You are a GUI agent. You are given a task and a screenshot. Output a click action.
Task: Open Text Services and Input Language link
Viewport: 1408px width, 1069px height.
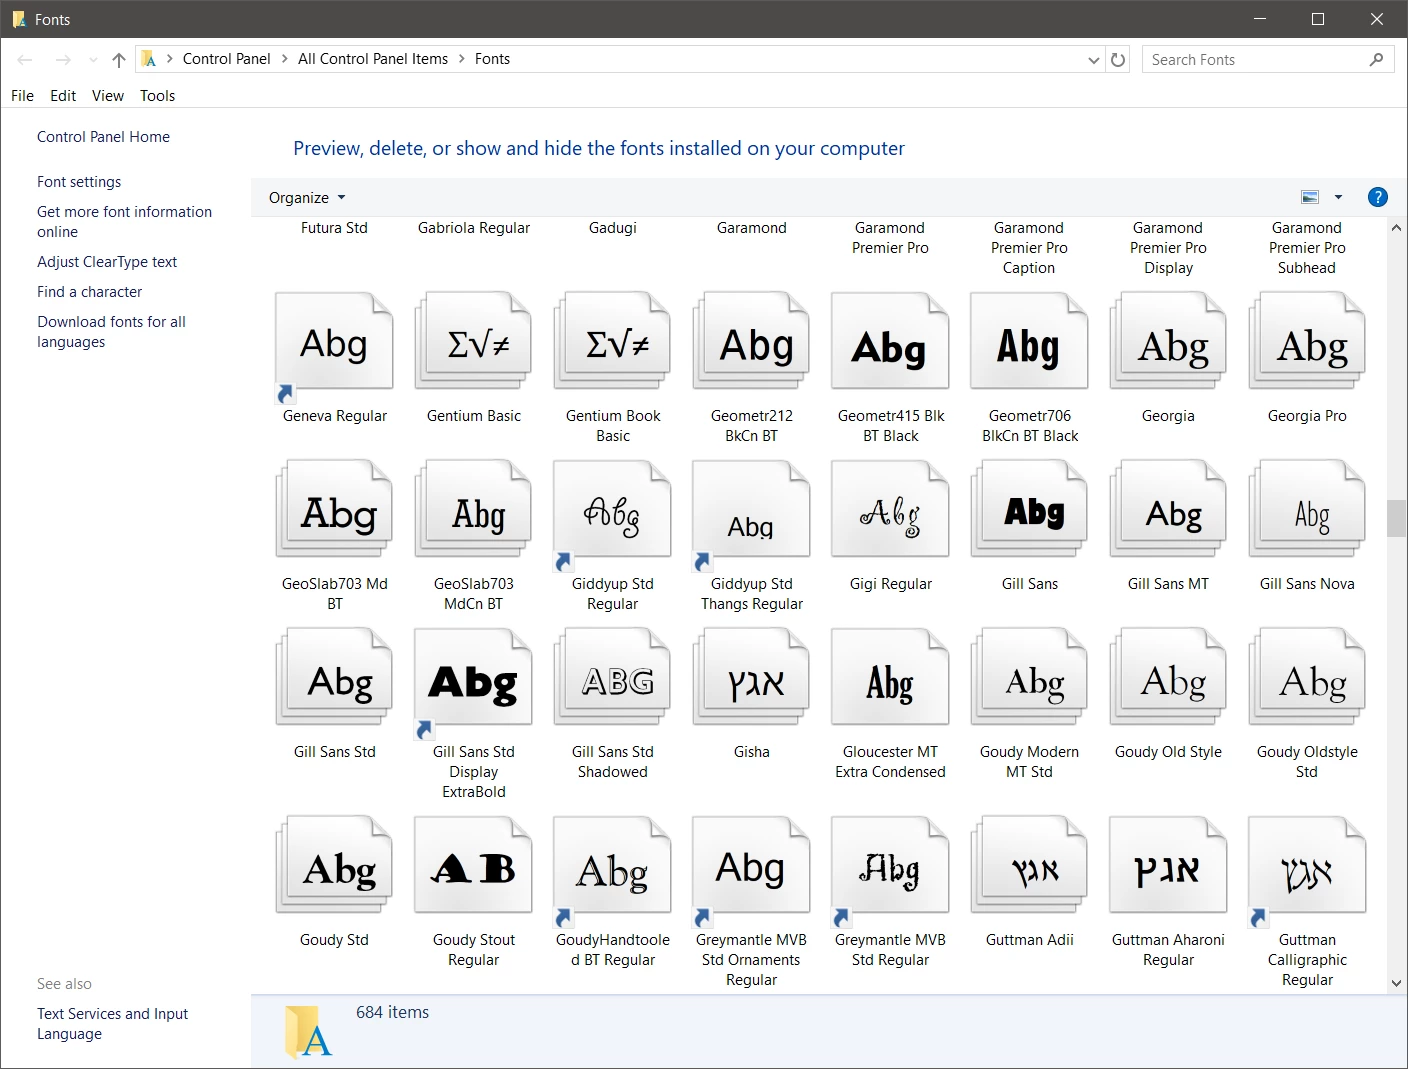[x=112, y=1024]
